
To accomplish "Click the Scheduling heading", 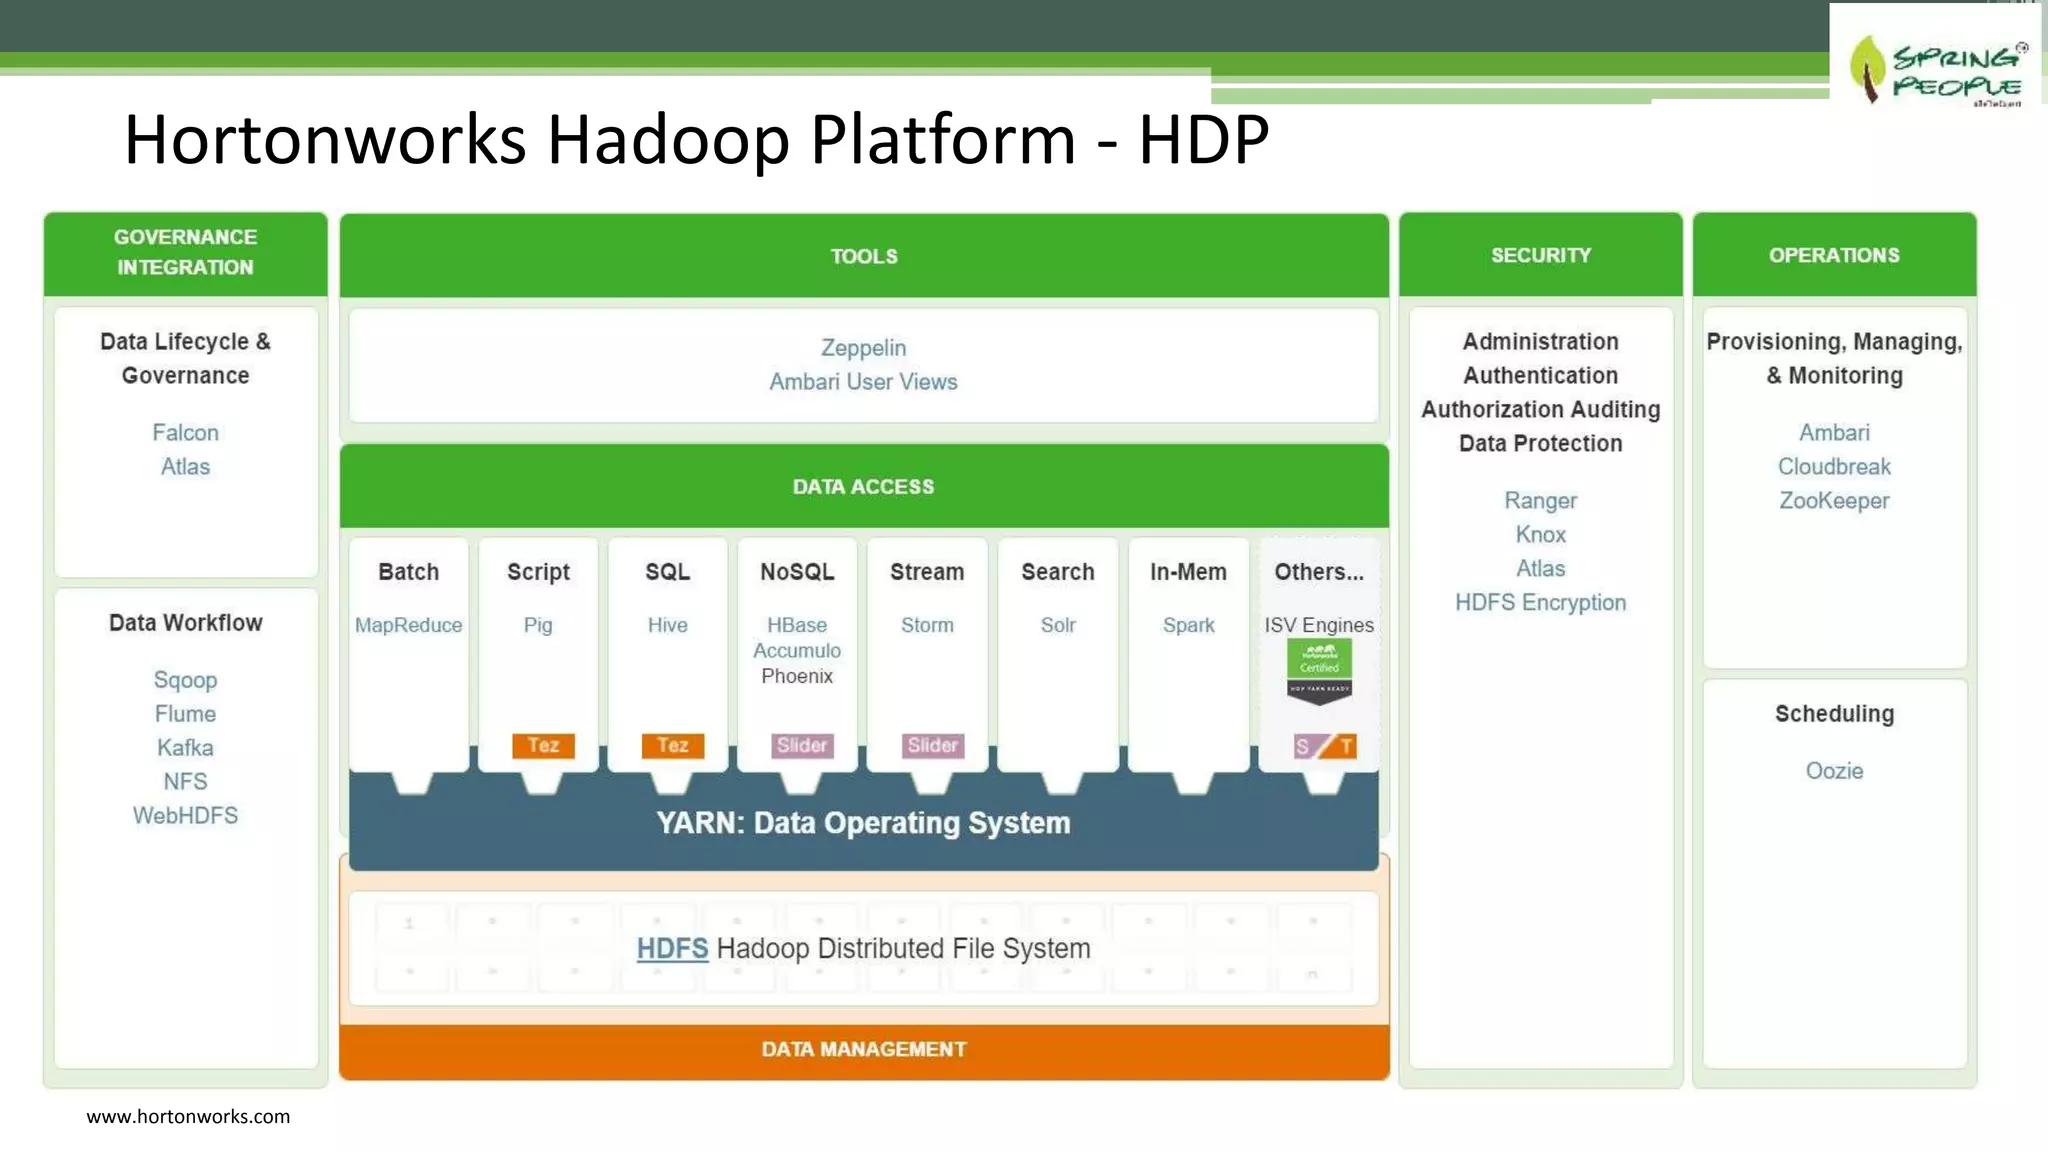I will point(1834,714).
